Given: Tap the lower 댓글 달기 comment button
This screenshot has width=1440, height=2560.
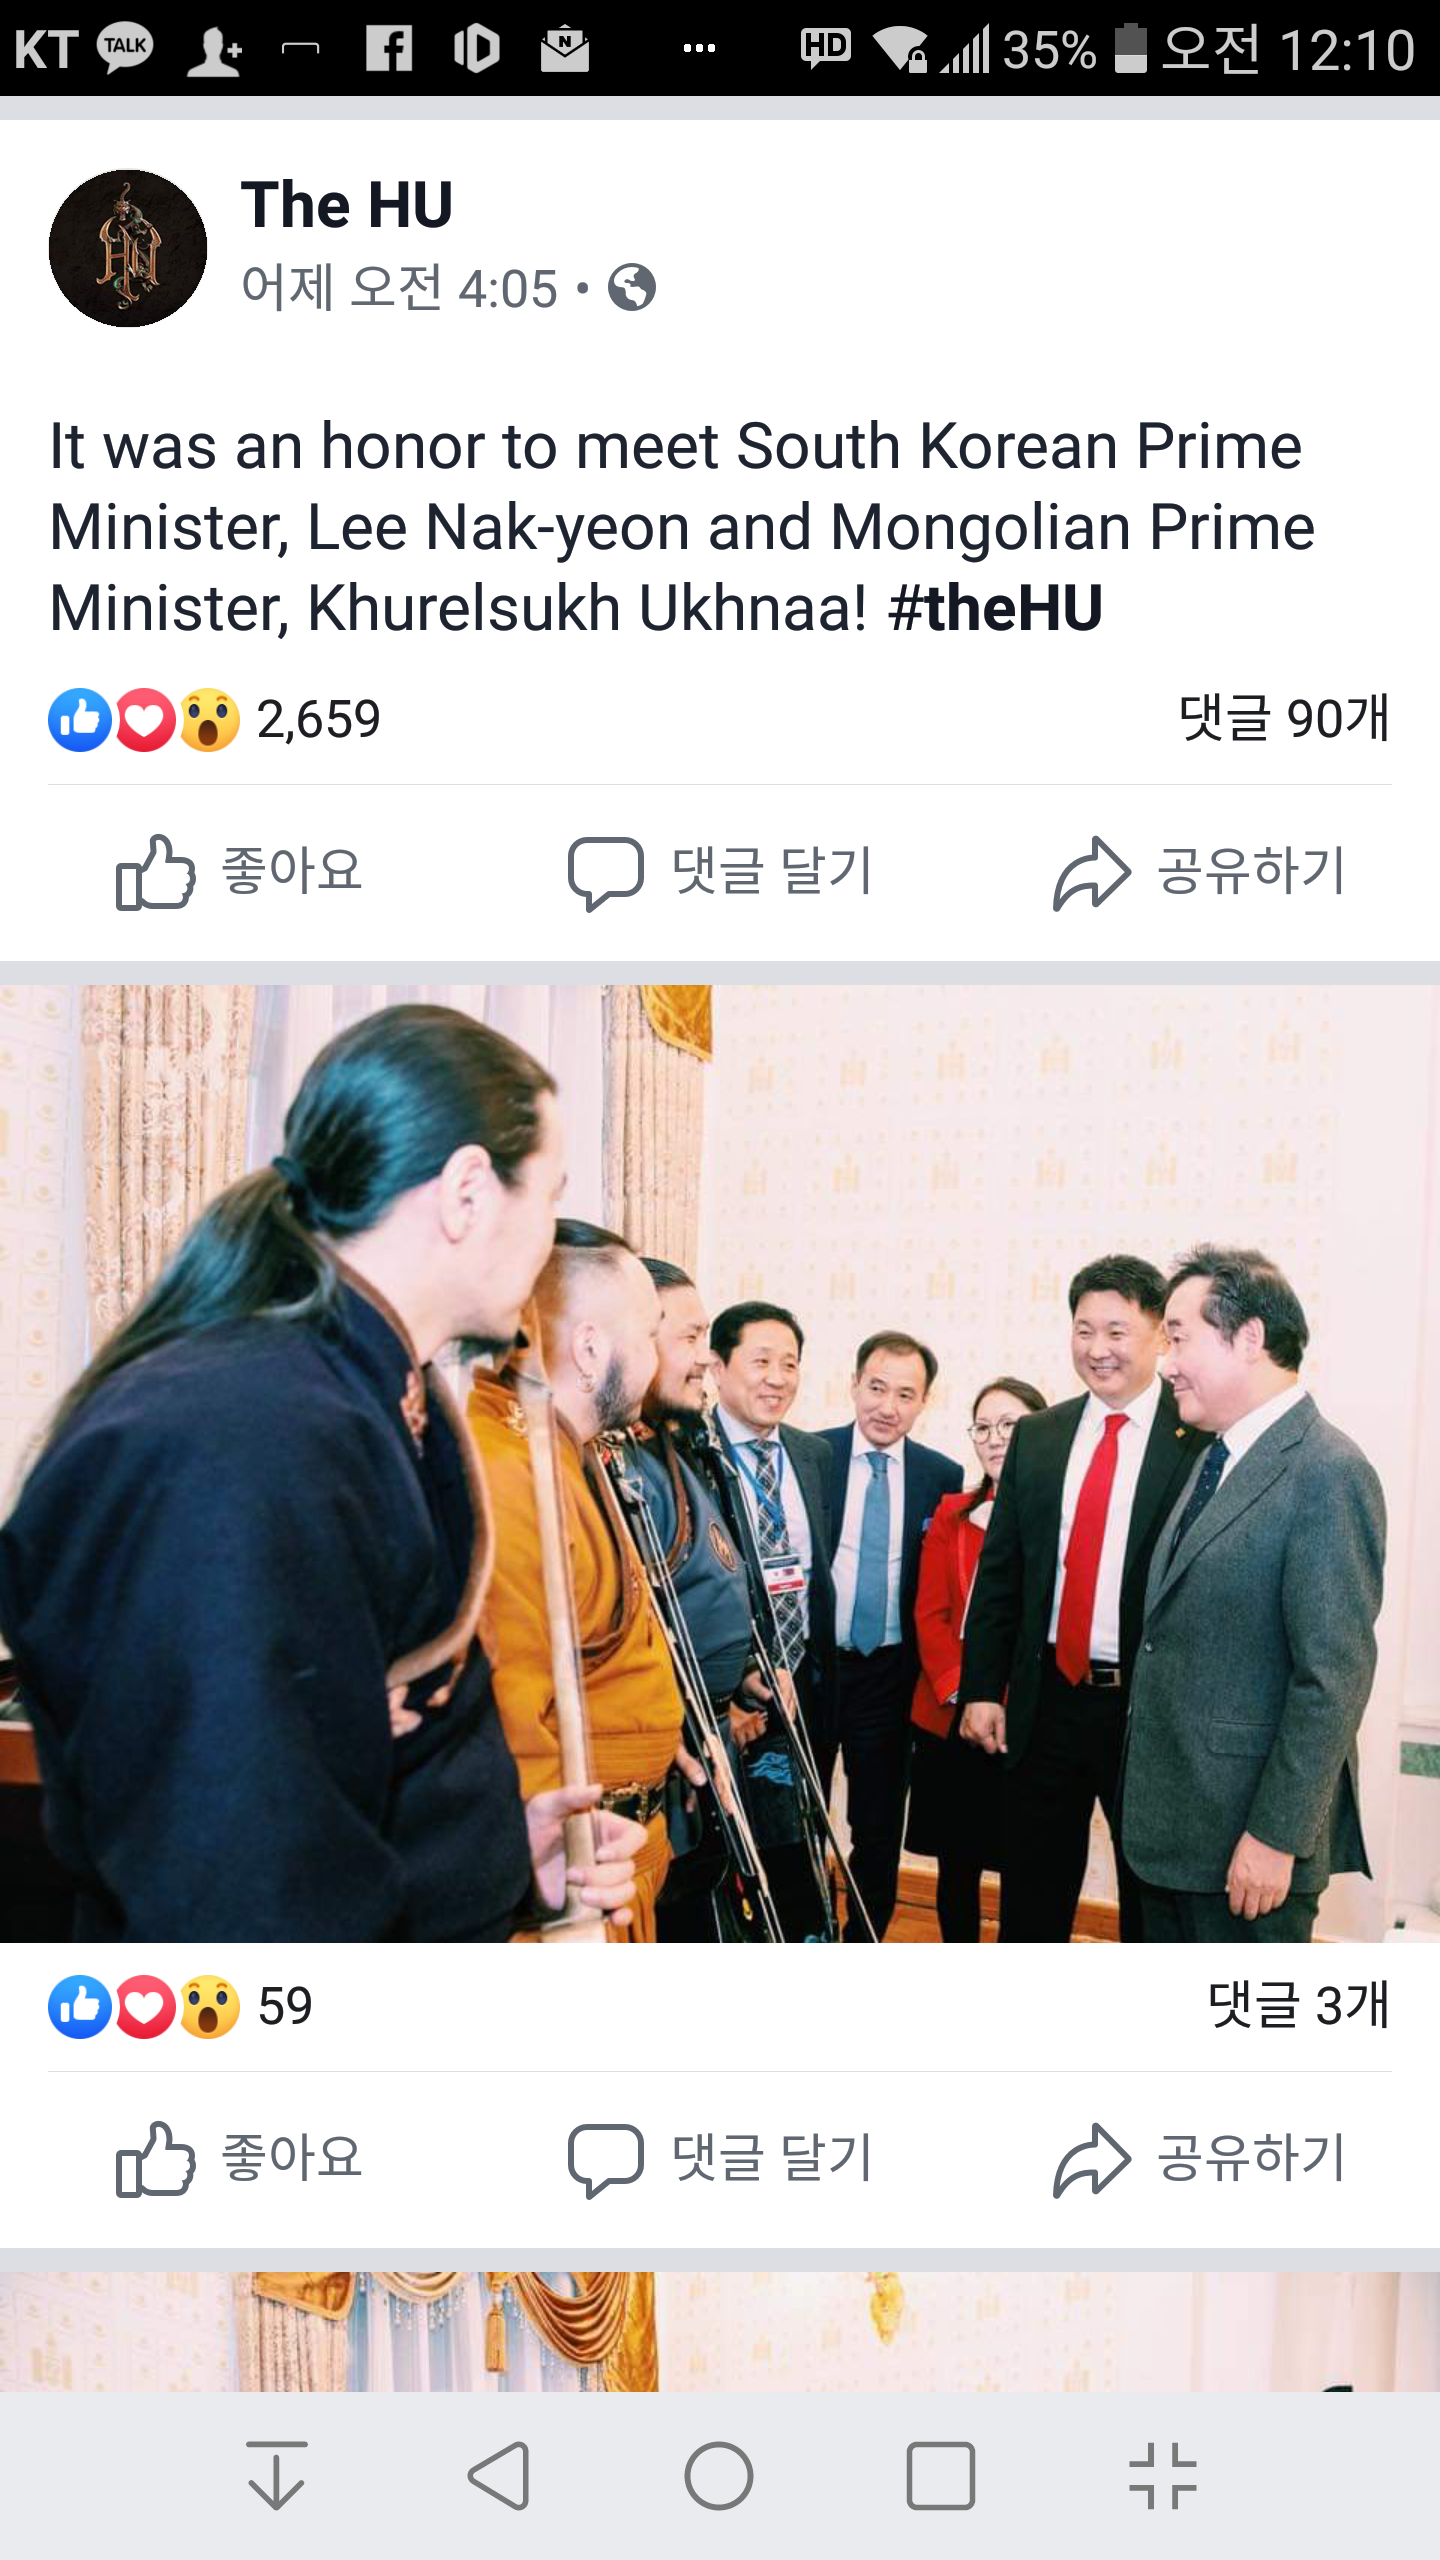Looking at the screenshot, I should pos(720,2158).
